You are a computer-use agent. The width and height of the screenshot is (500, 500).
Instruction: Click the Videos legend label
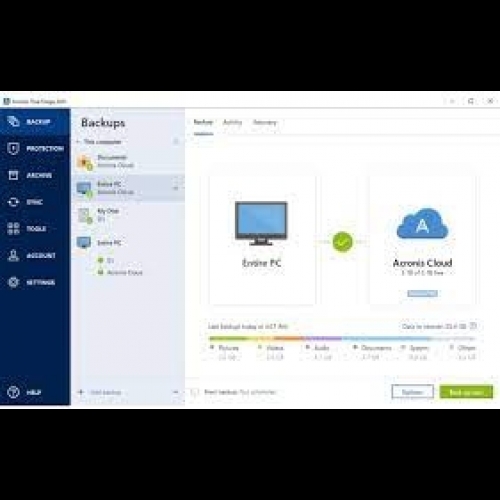click(x=275, y=348)
